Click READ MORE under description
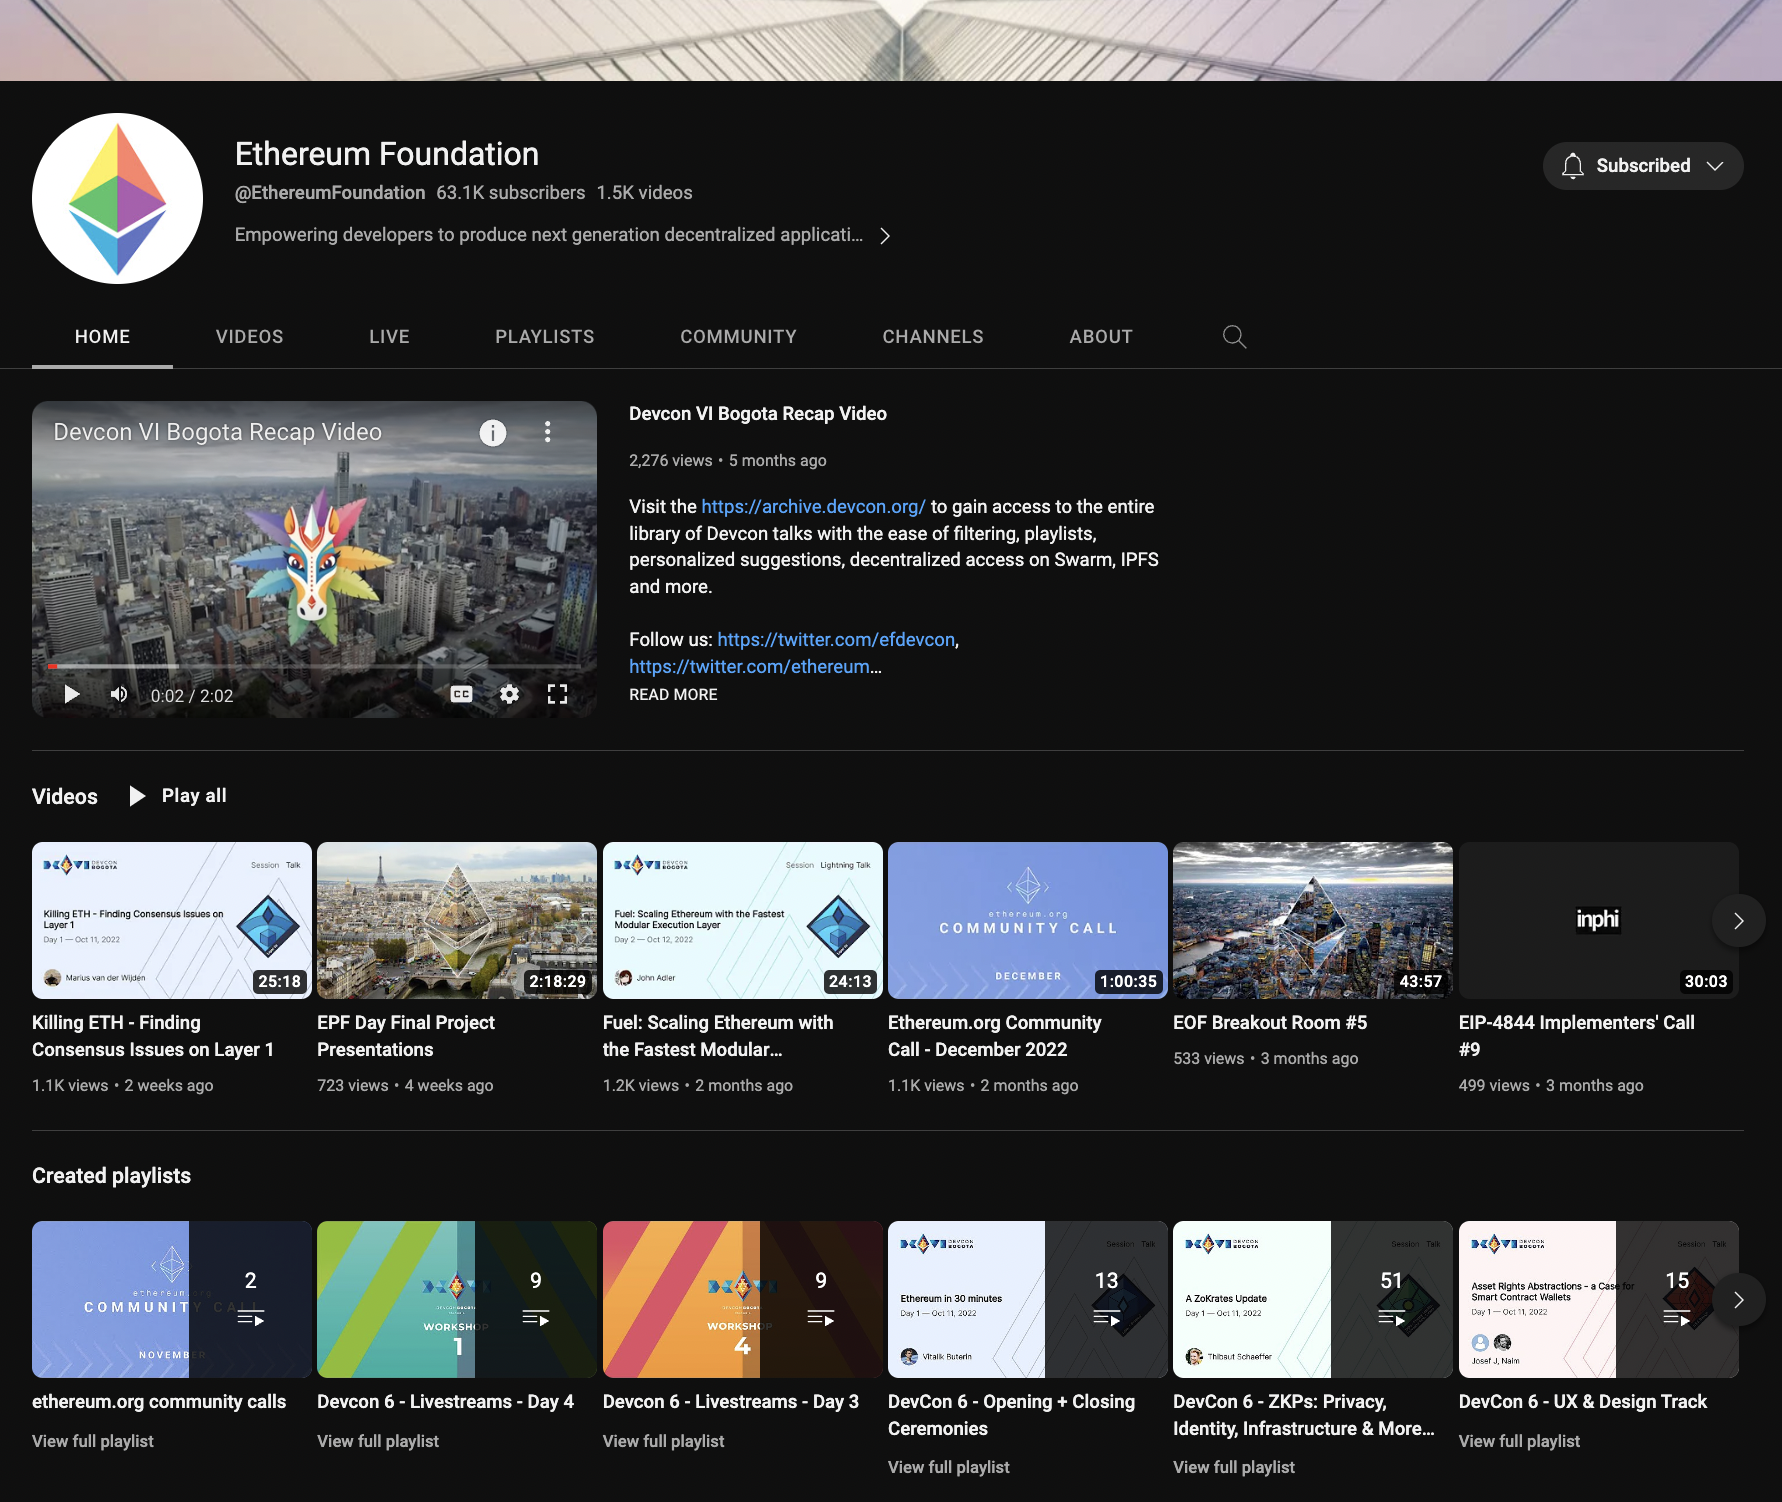Image resolution: width=1782 pixels, height=1502 pixels. (x=673, y=695)
